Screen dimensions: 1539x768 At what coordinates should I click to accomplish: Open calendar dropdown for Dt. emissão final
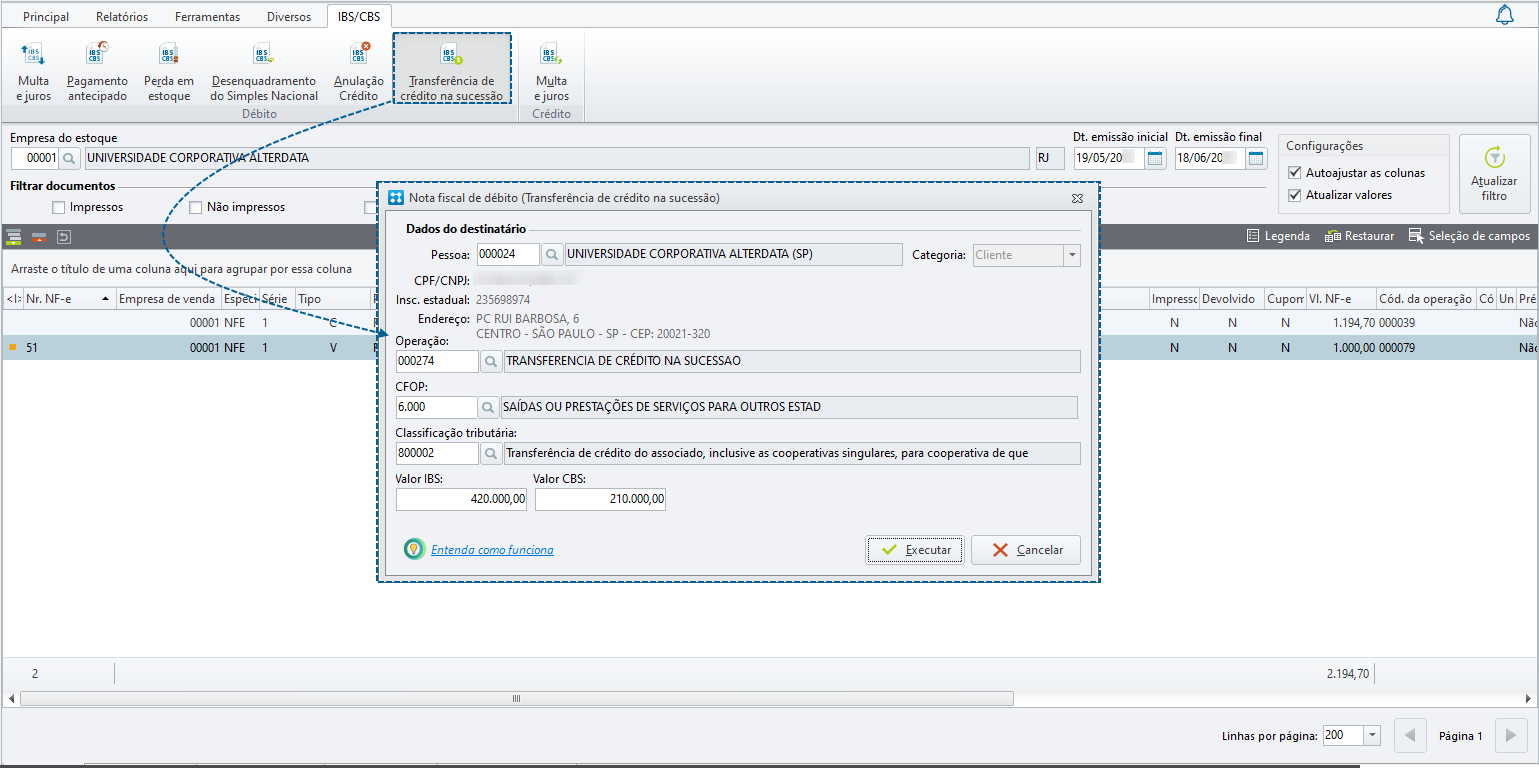(1257, 158)
